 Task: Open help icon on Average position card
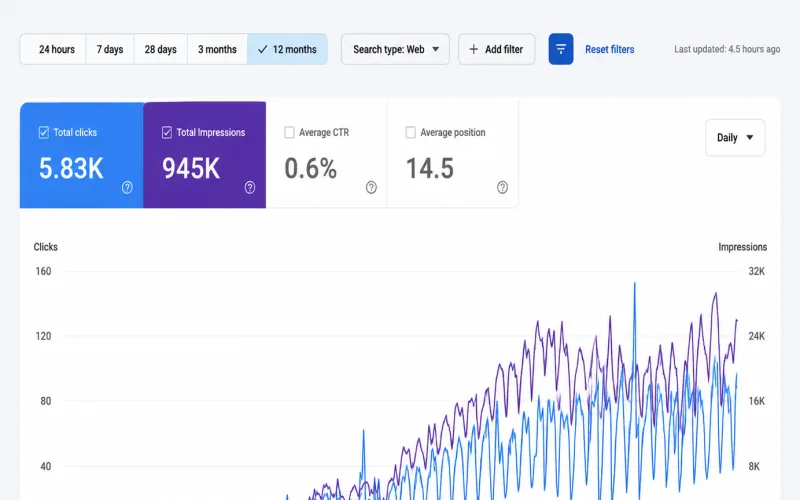503,187
